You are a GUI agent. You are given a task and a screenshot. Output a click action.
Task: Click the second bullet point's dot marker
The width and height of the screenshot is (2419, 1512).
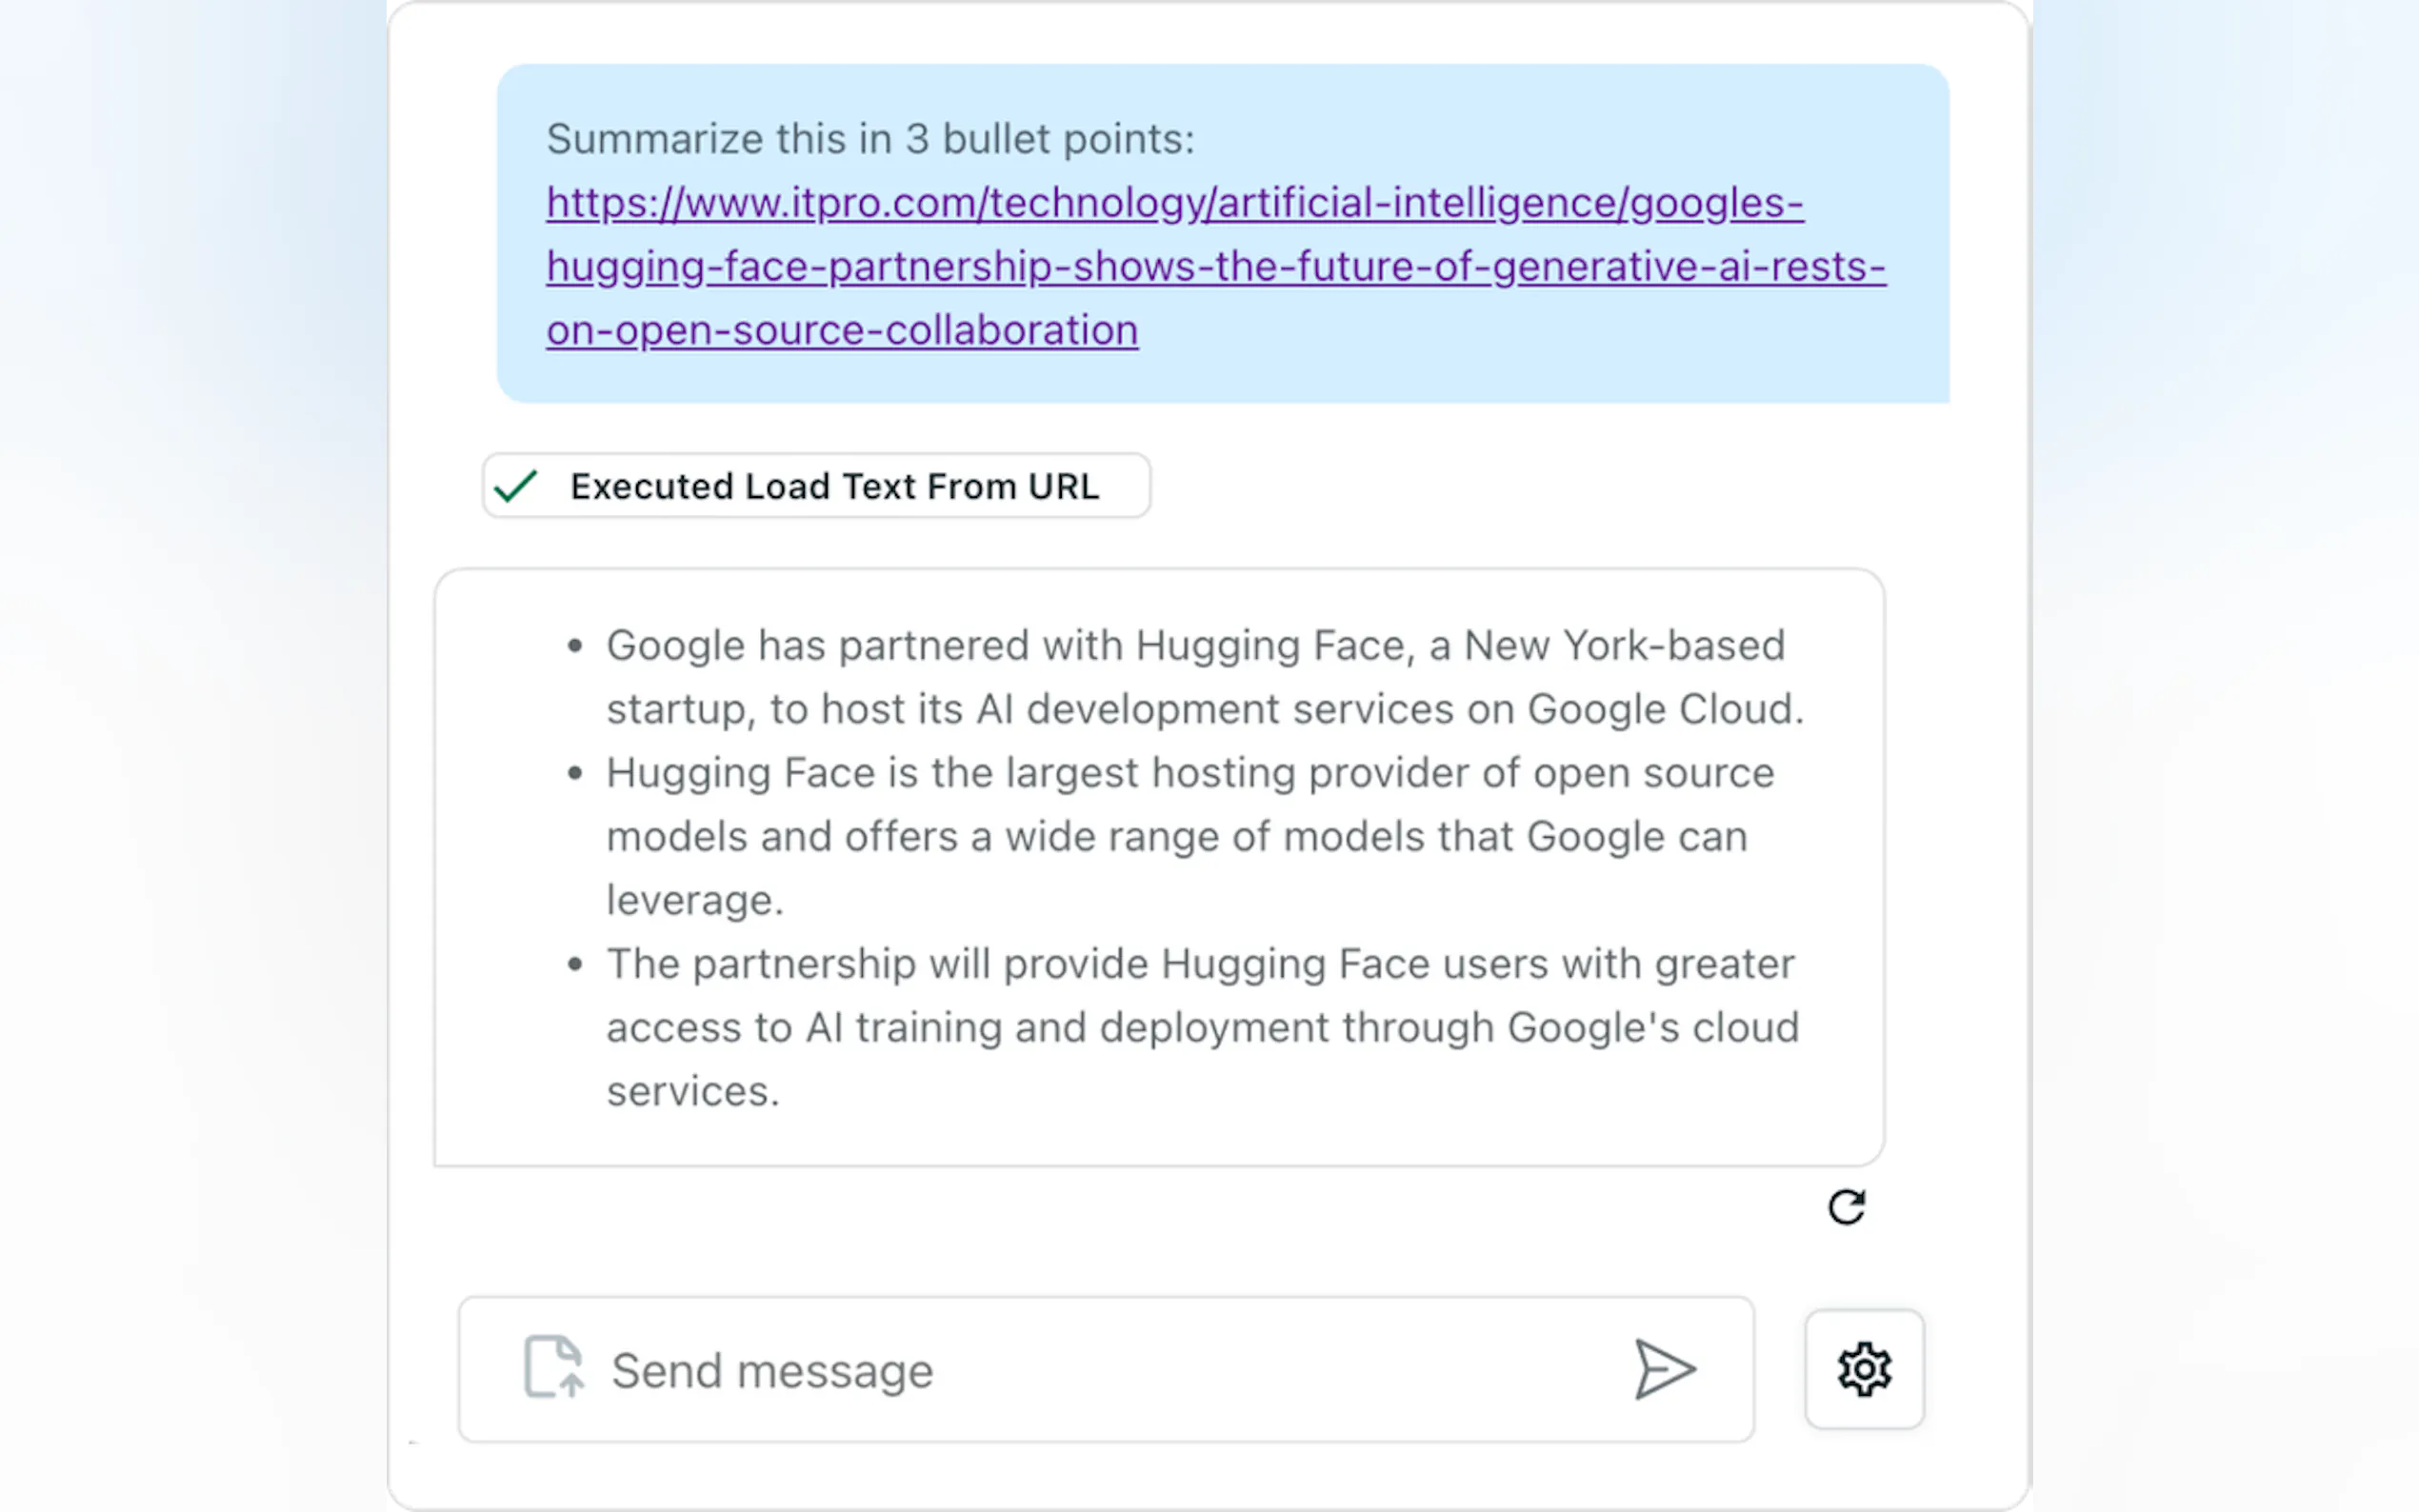point(574,773)
